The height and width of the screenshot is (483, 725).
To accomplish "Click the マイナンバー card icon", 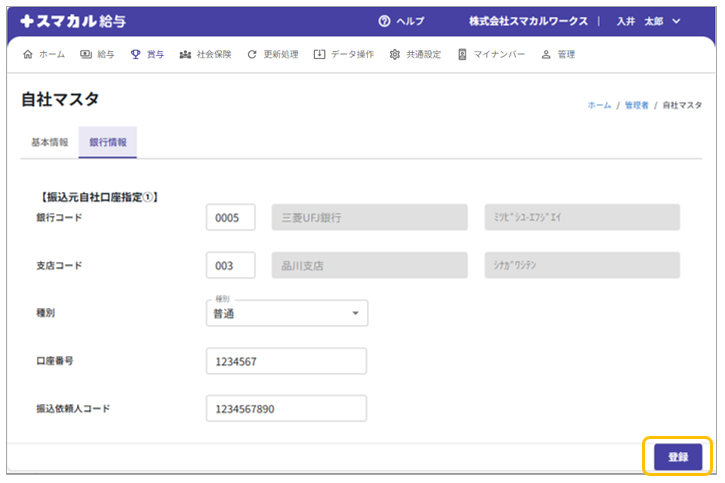I will (462, 55).
